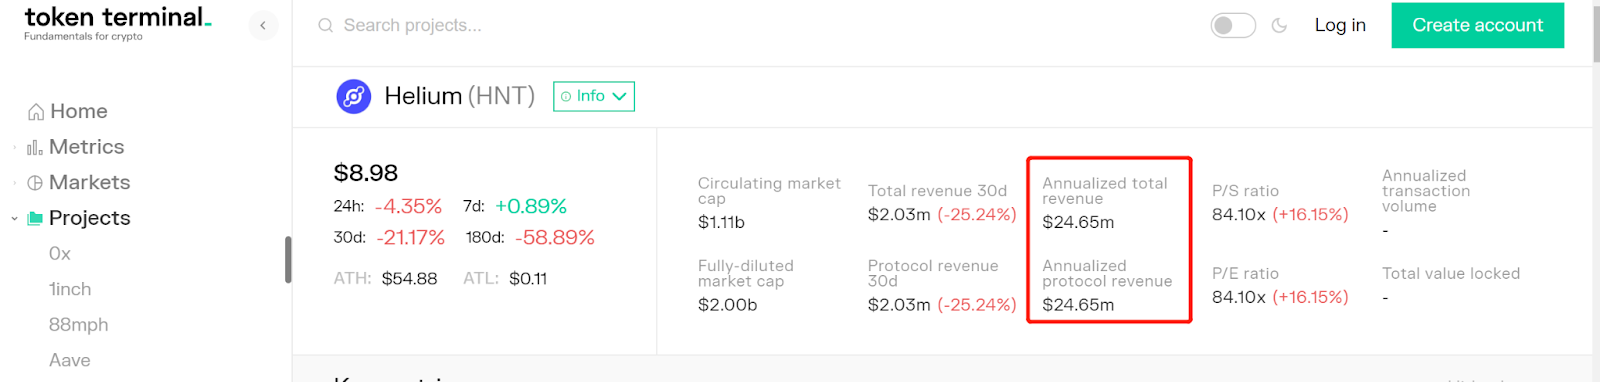Image resolution: width=1600 pixels, height=382 pixels.
Task: Click the Annualized total revenue label
Action: (x=1105, y=191)
